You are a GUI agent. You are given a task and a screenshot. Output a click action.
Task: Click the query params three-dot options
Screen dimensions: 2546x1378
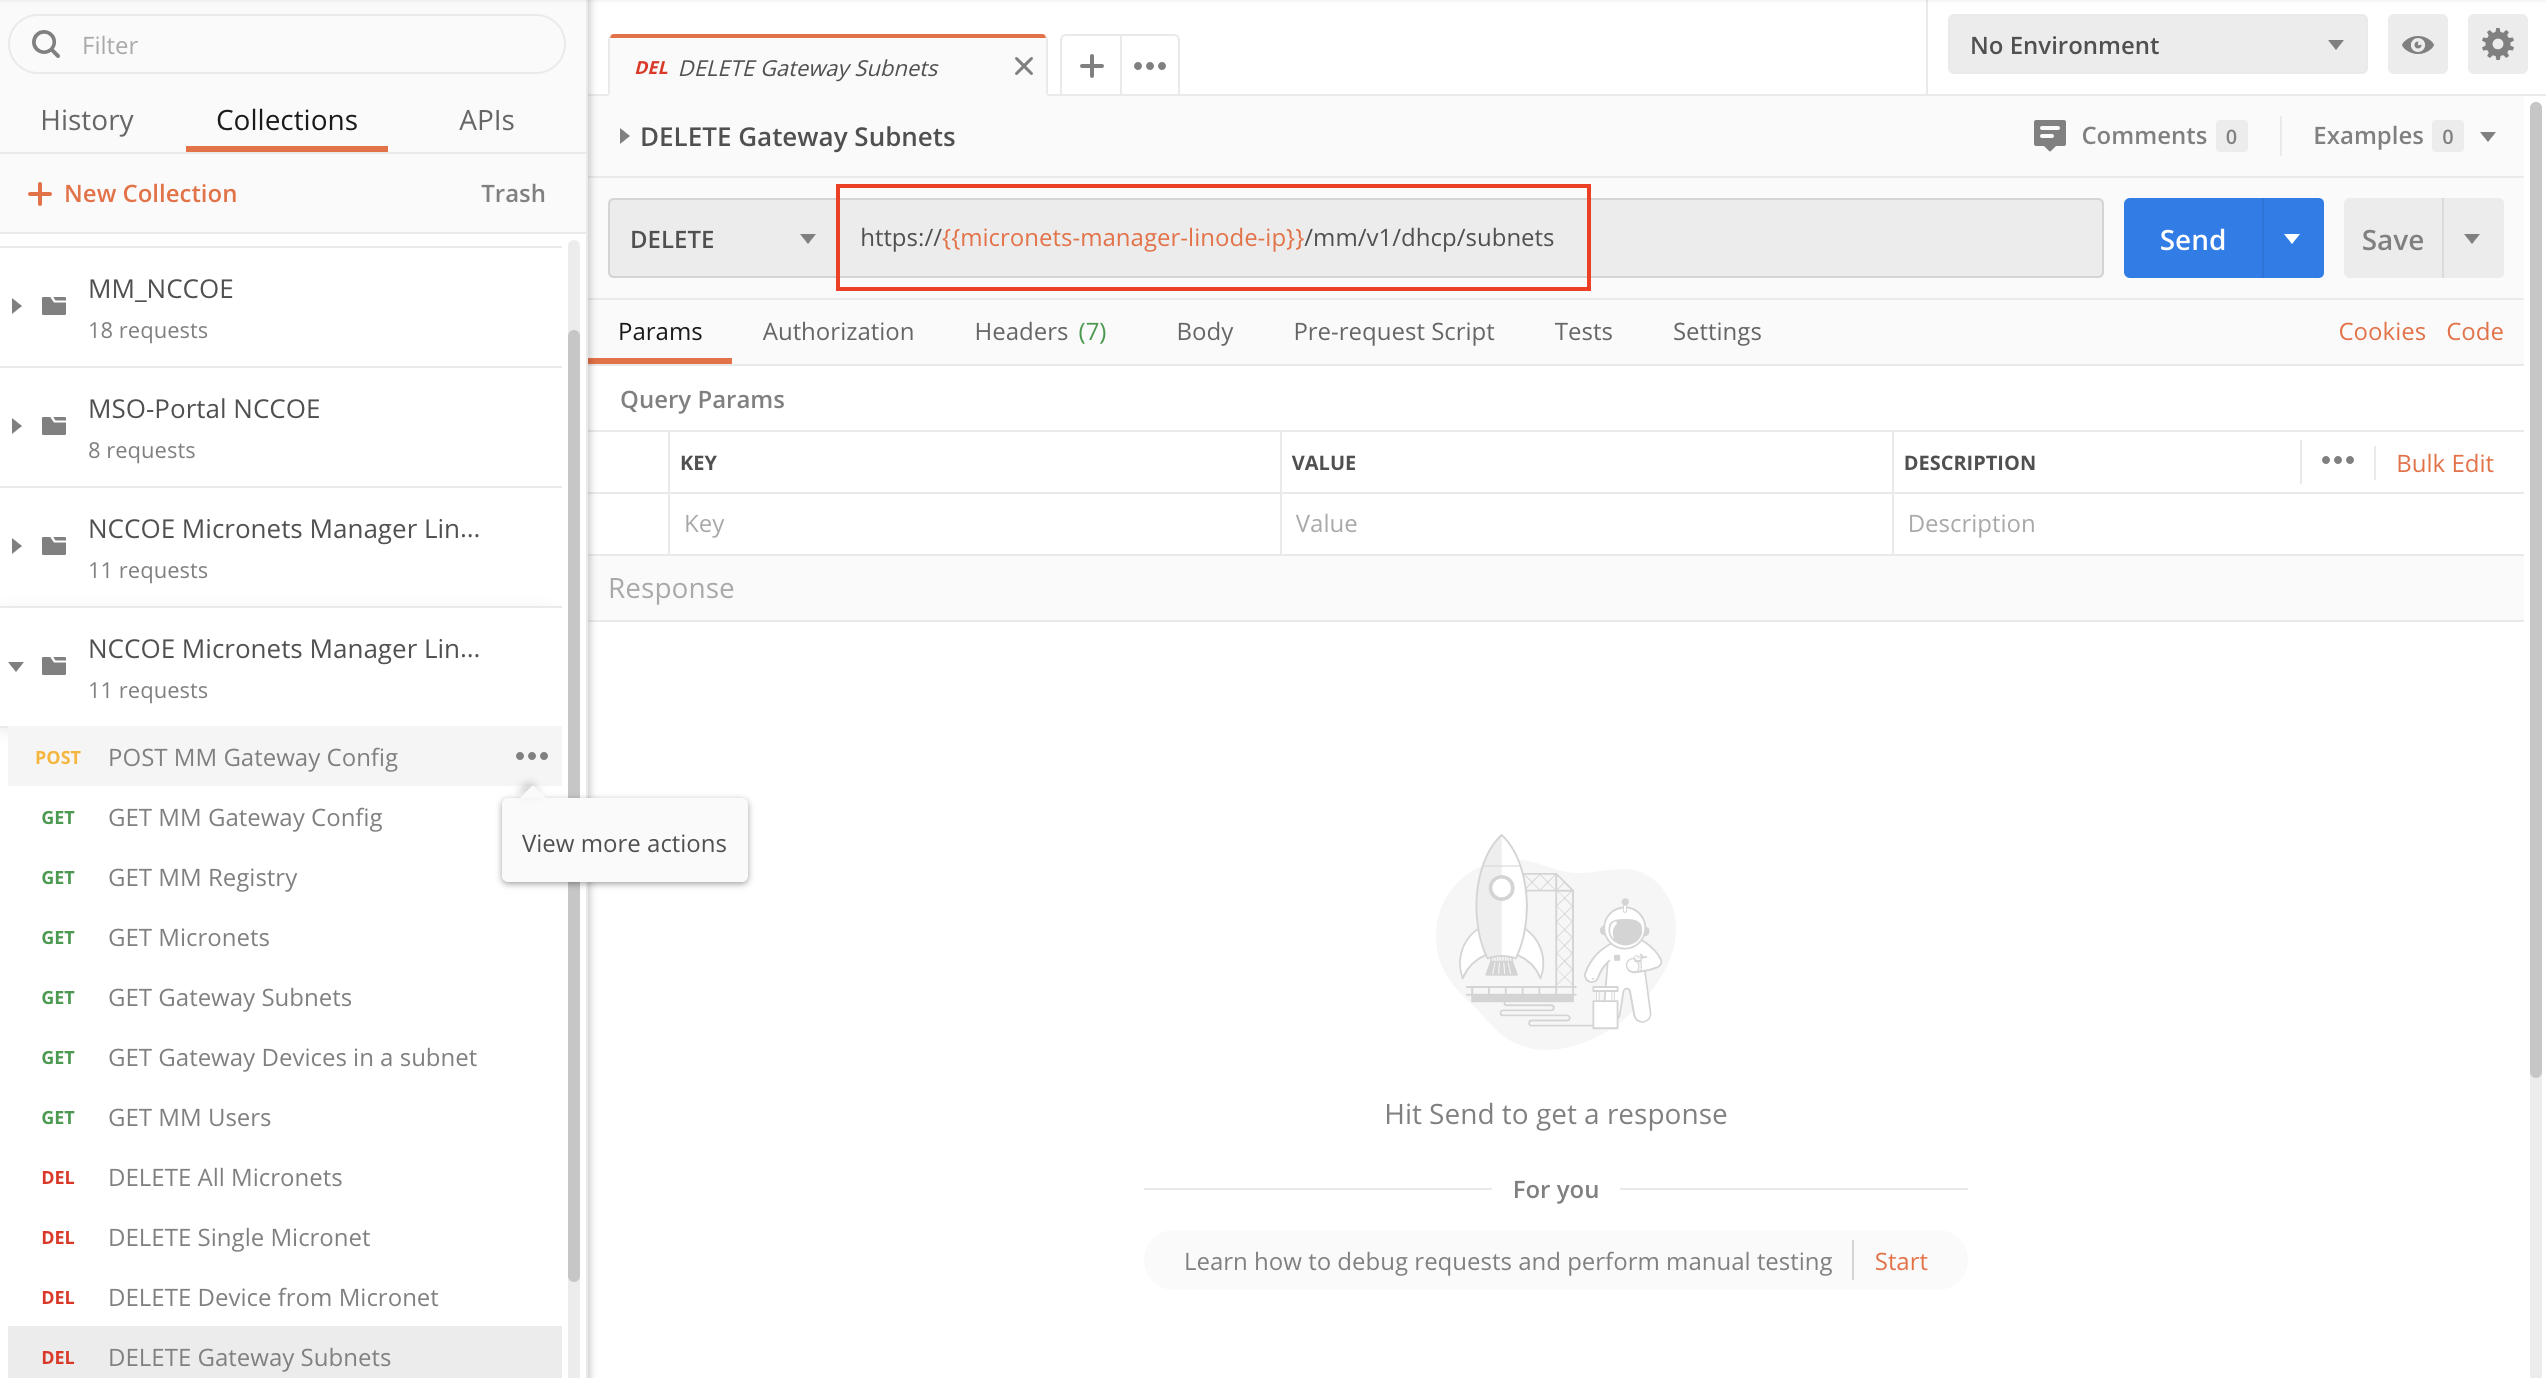(x=2337, y=461)
